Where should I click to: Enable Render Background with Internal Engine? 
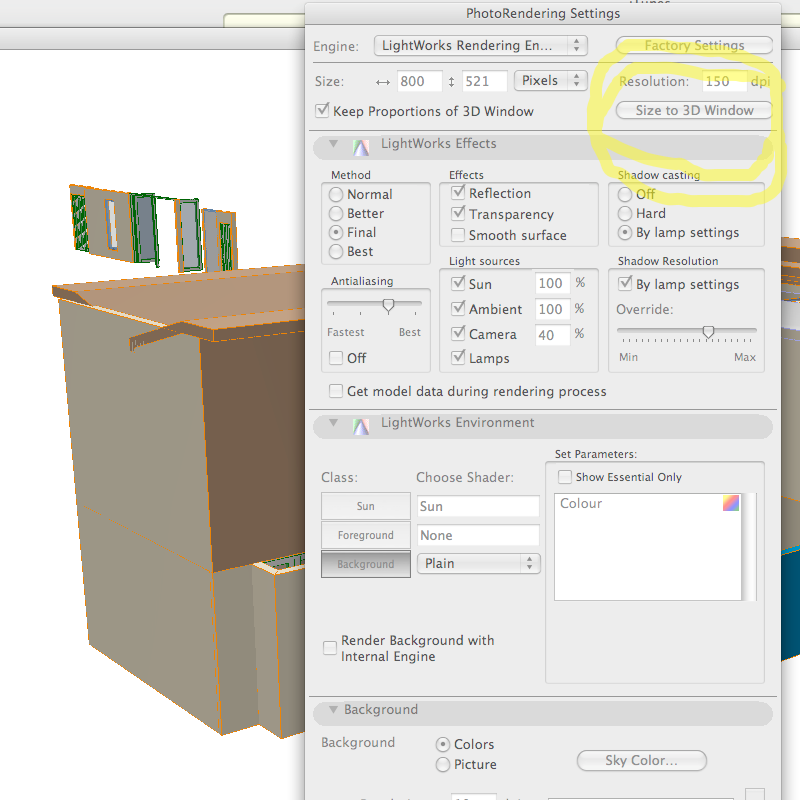[x=330, y=648]
